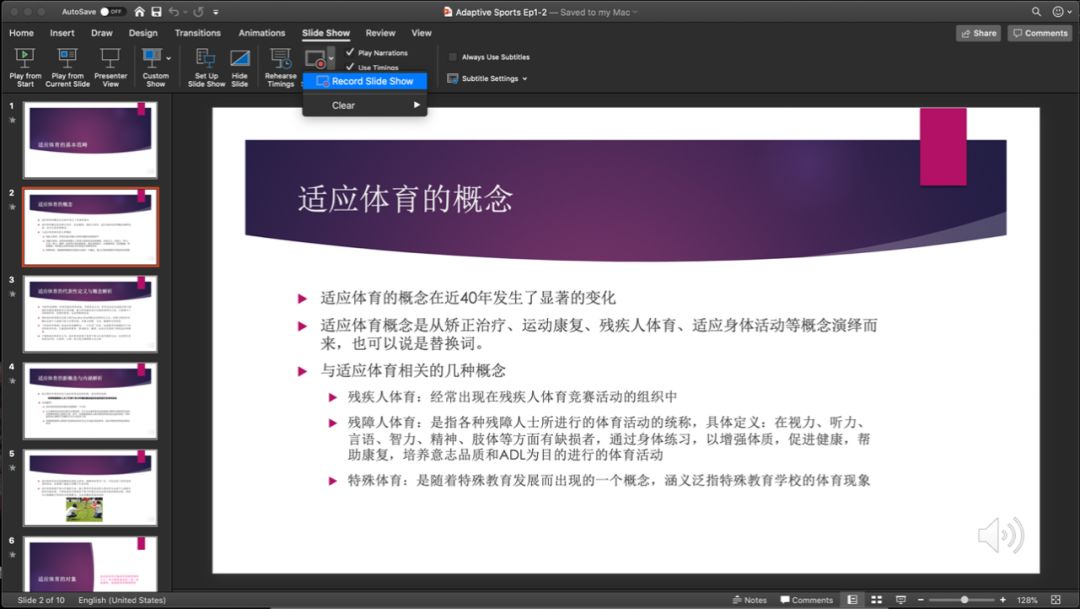Image resolution: width=1080 pixels, height=609 pixels.
Task: Click the Share button
Action: [x=978, y=33]
